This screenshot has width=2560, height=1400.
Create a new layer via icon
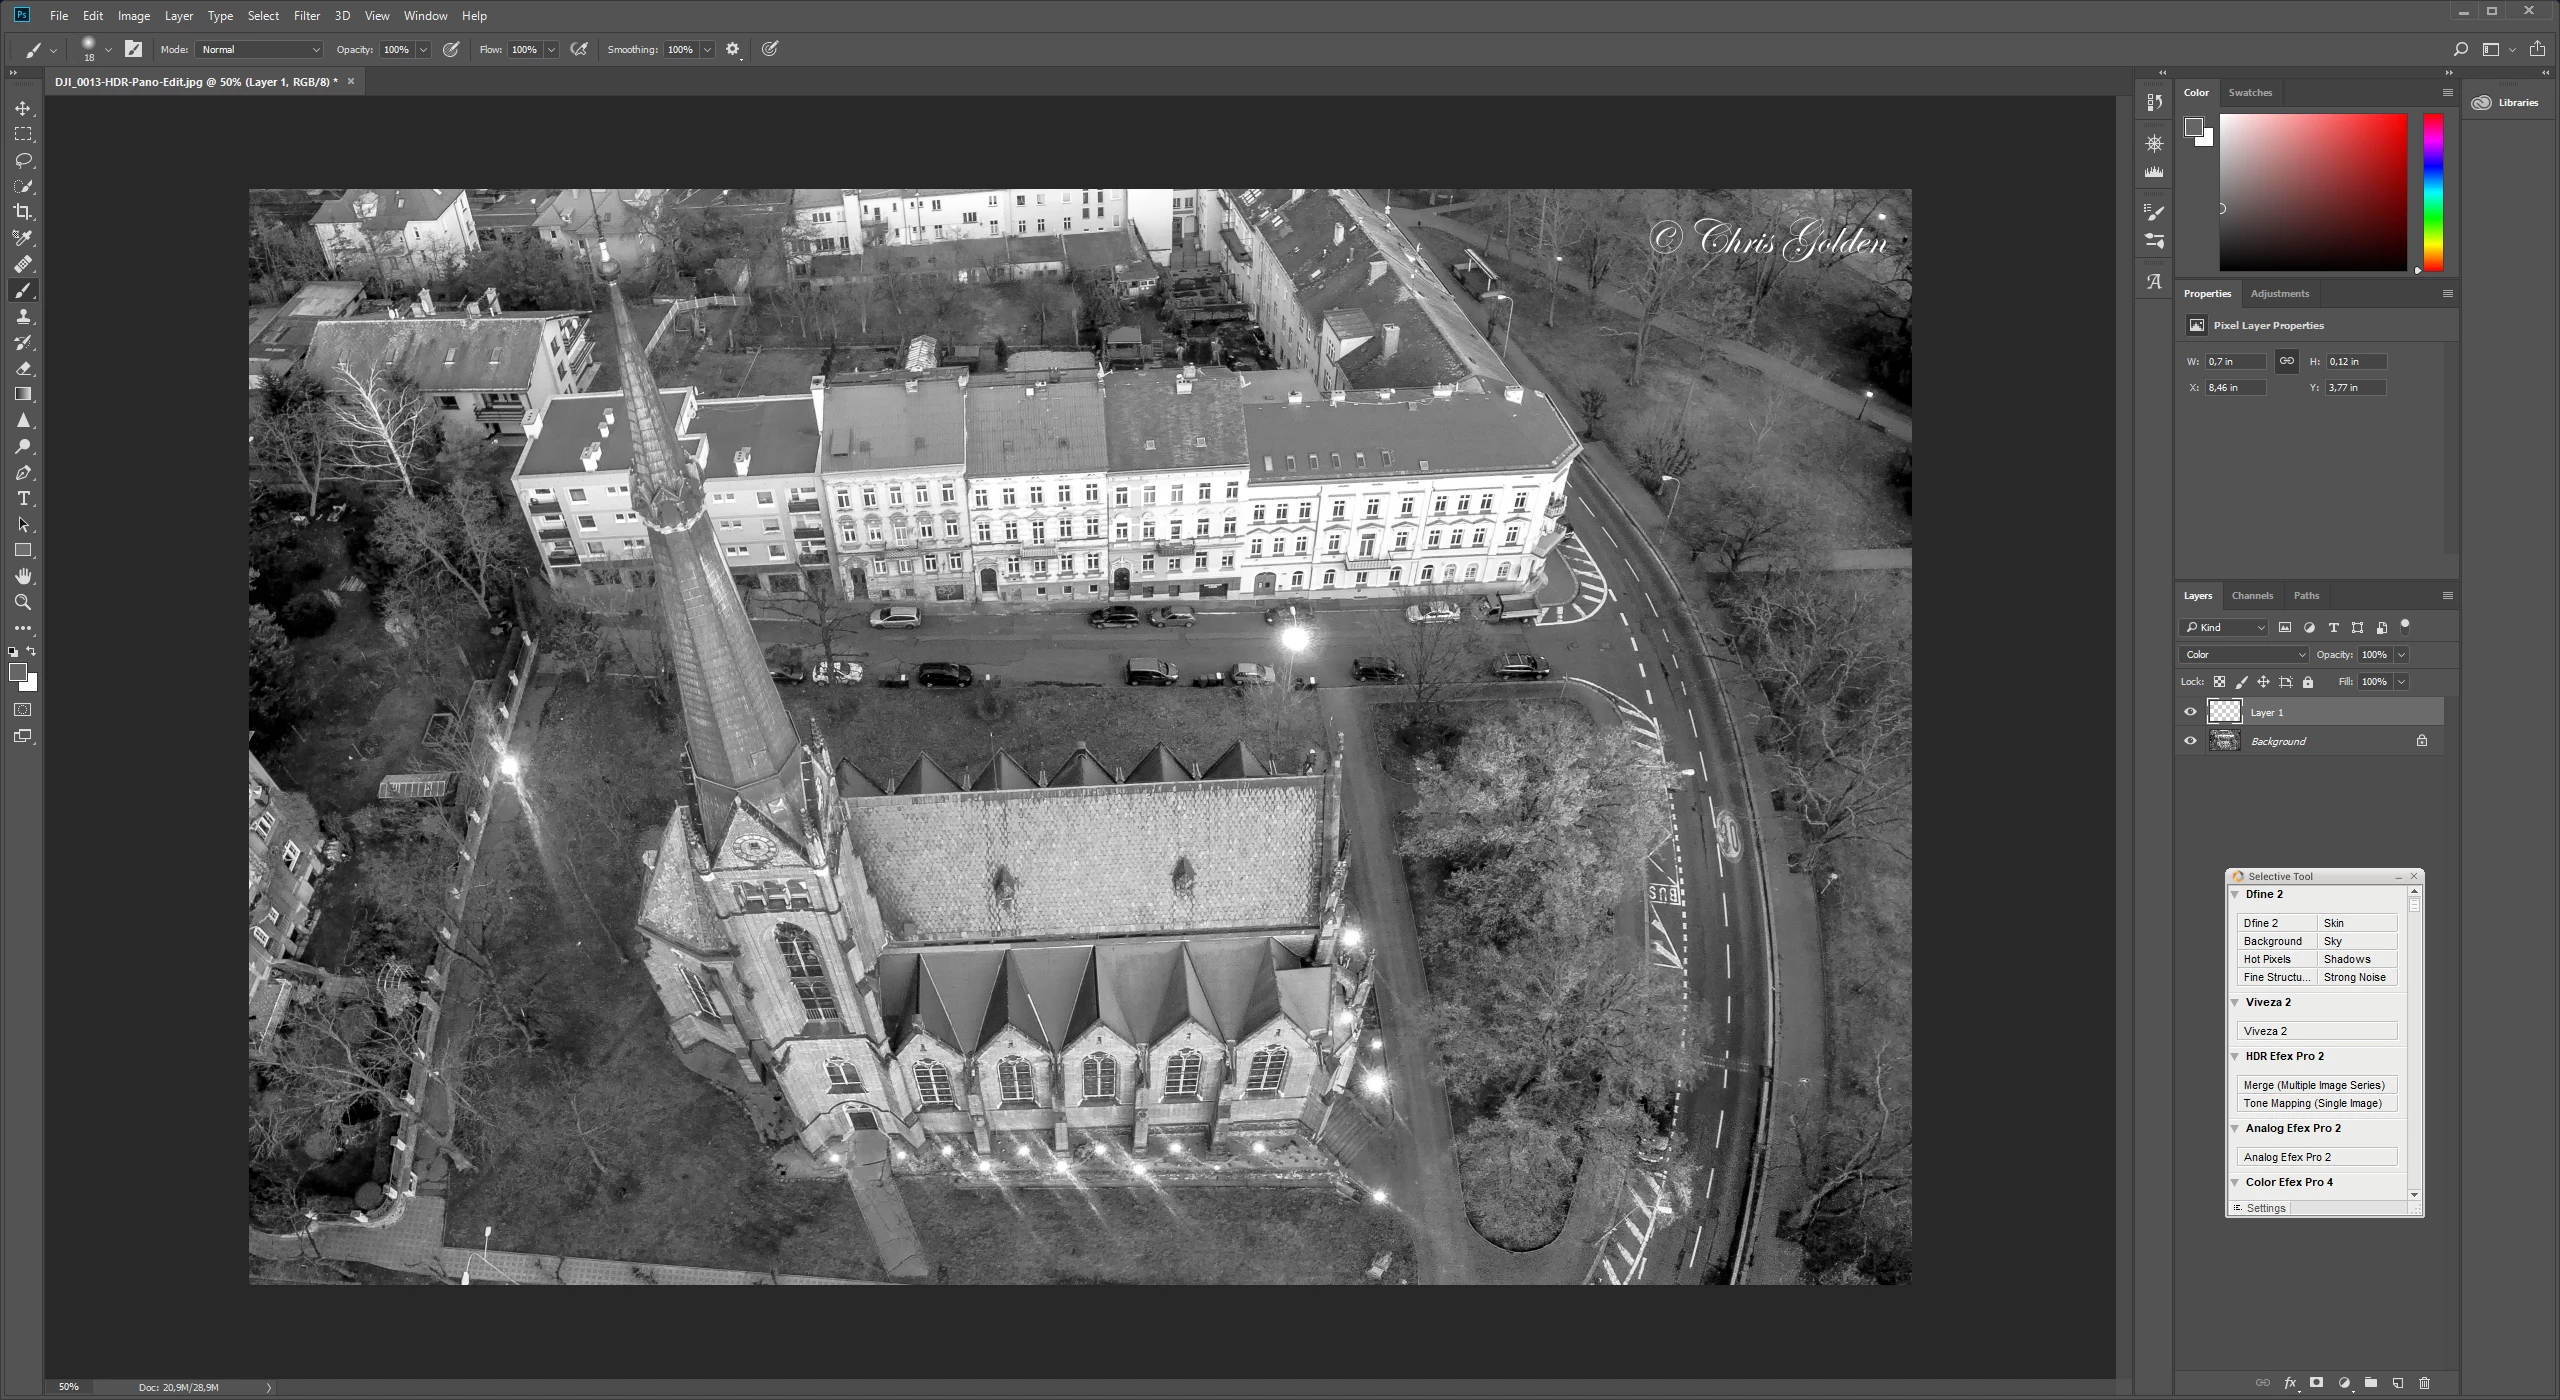tap(2397, 1383)
